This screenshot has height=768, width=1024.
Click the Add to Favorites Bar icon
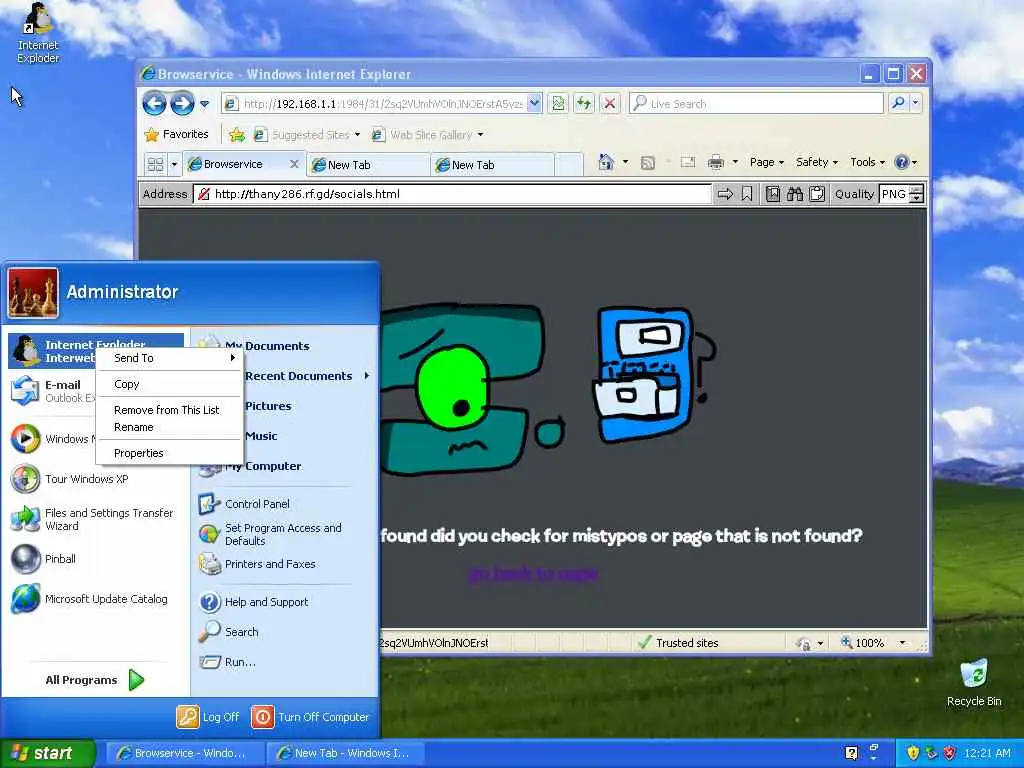click(237, 135)
